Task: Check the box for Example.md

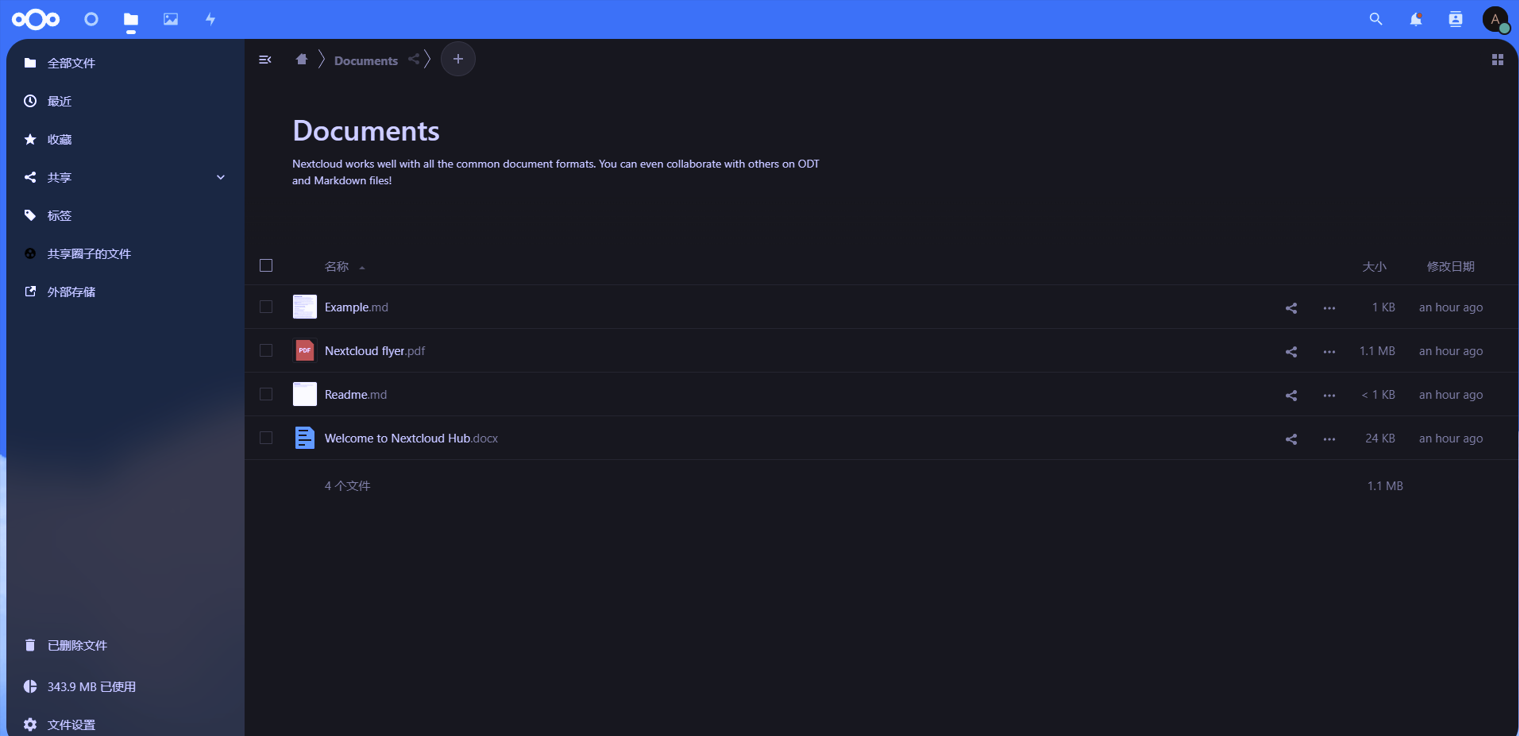Action: point(266,307)
